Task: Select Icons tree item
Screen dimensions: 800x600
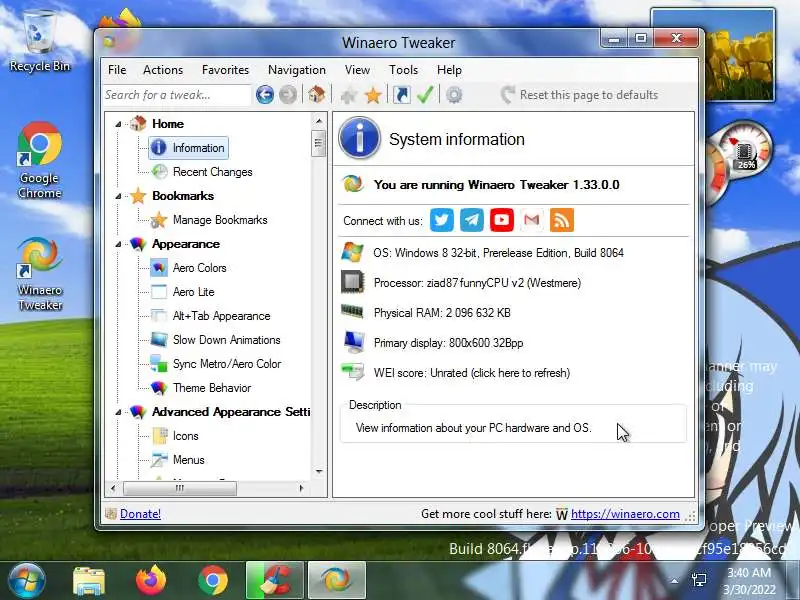Action: (x=176, y=436)
